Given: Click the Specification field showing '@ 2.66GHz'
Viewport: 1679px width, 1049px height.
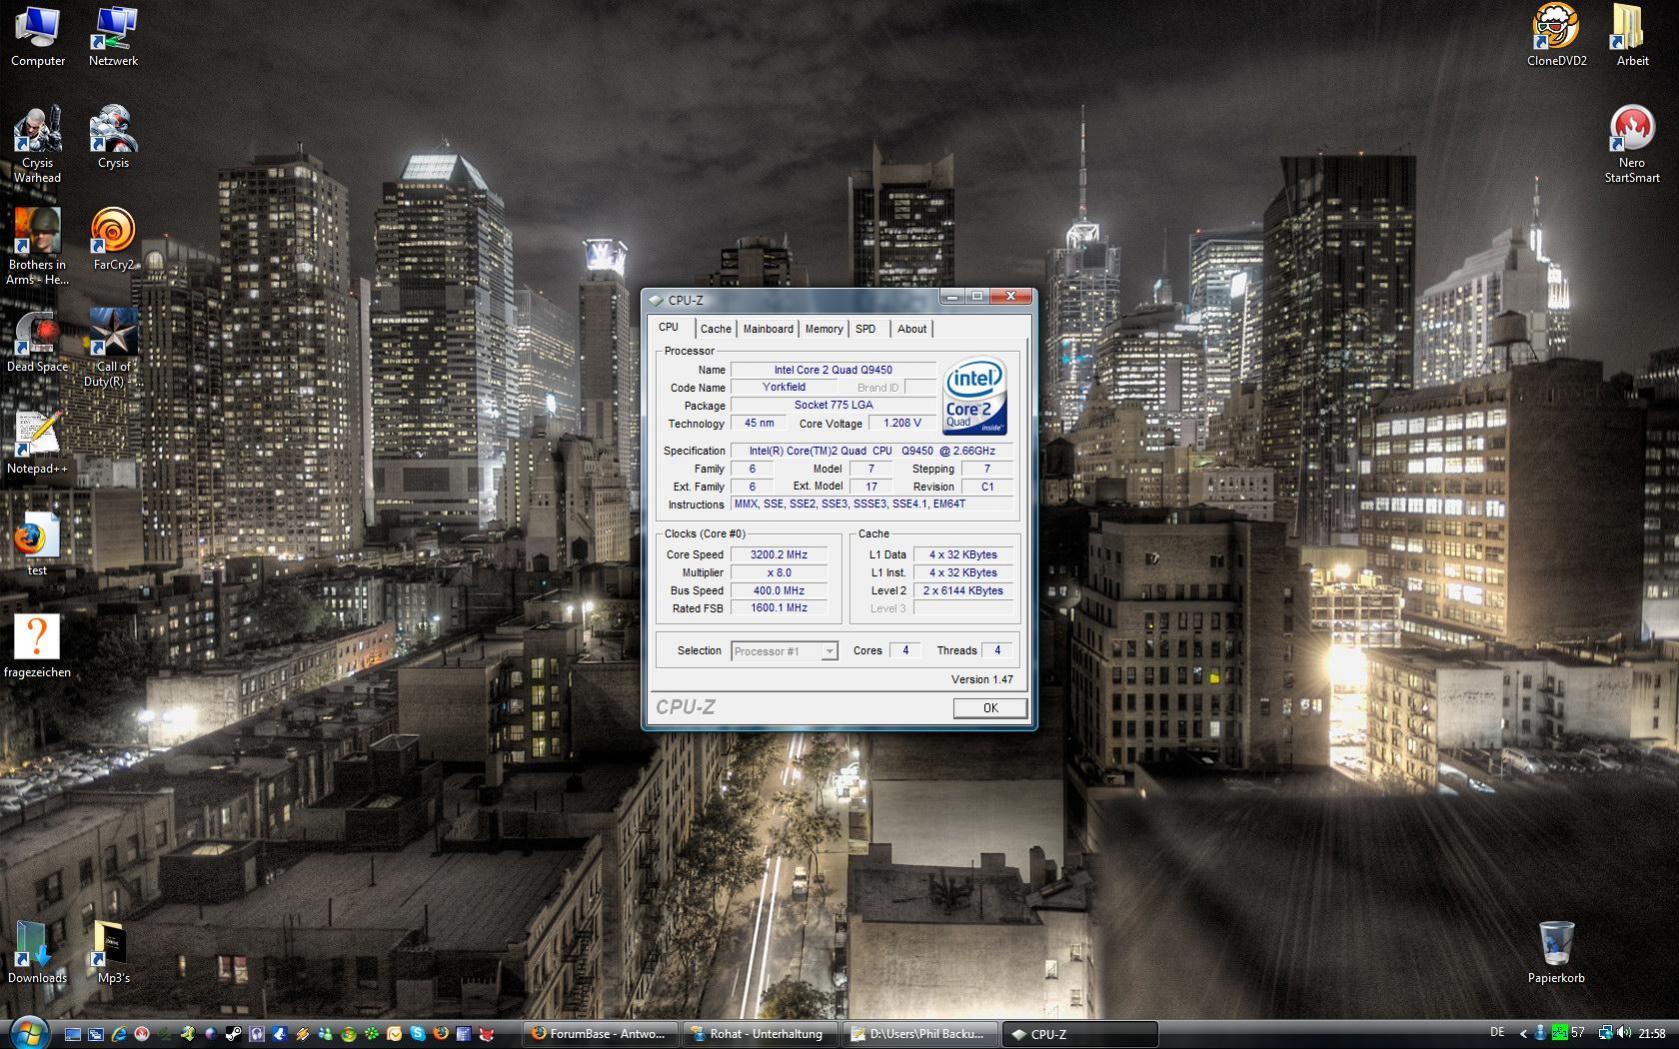Looking at the screenshot, I should click(872, 451).
